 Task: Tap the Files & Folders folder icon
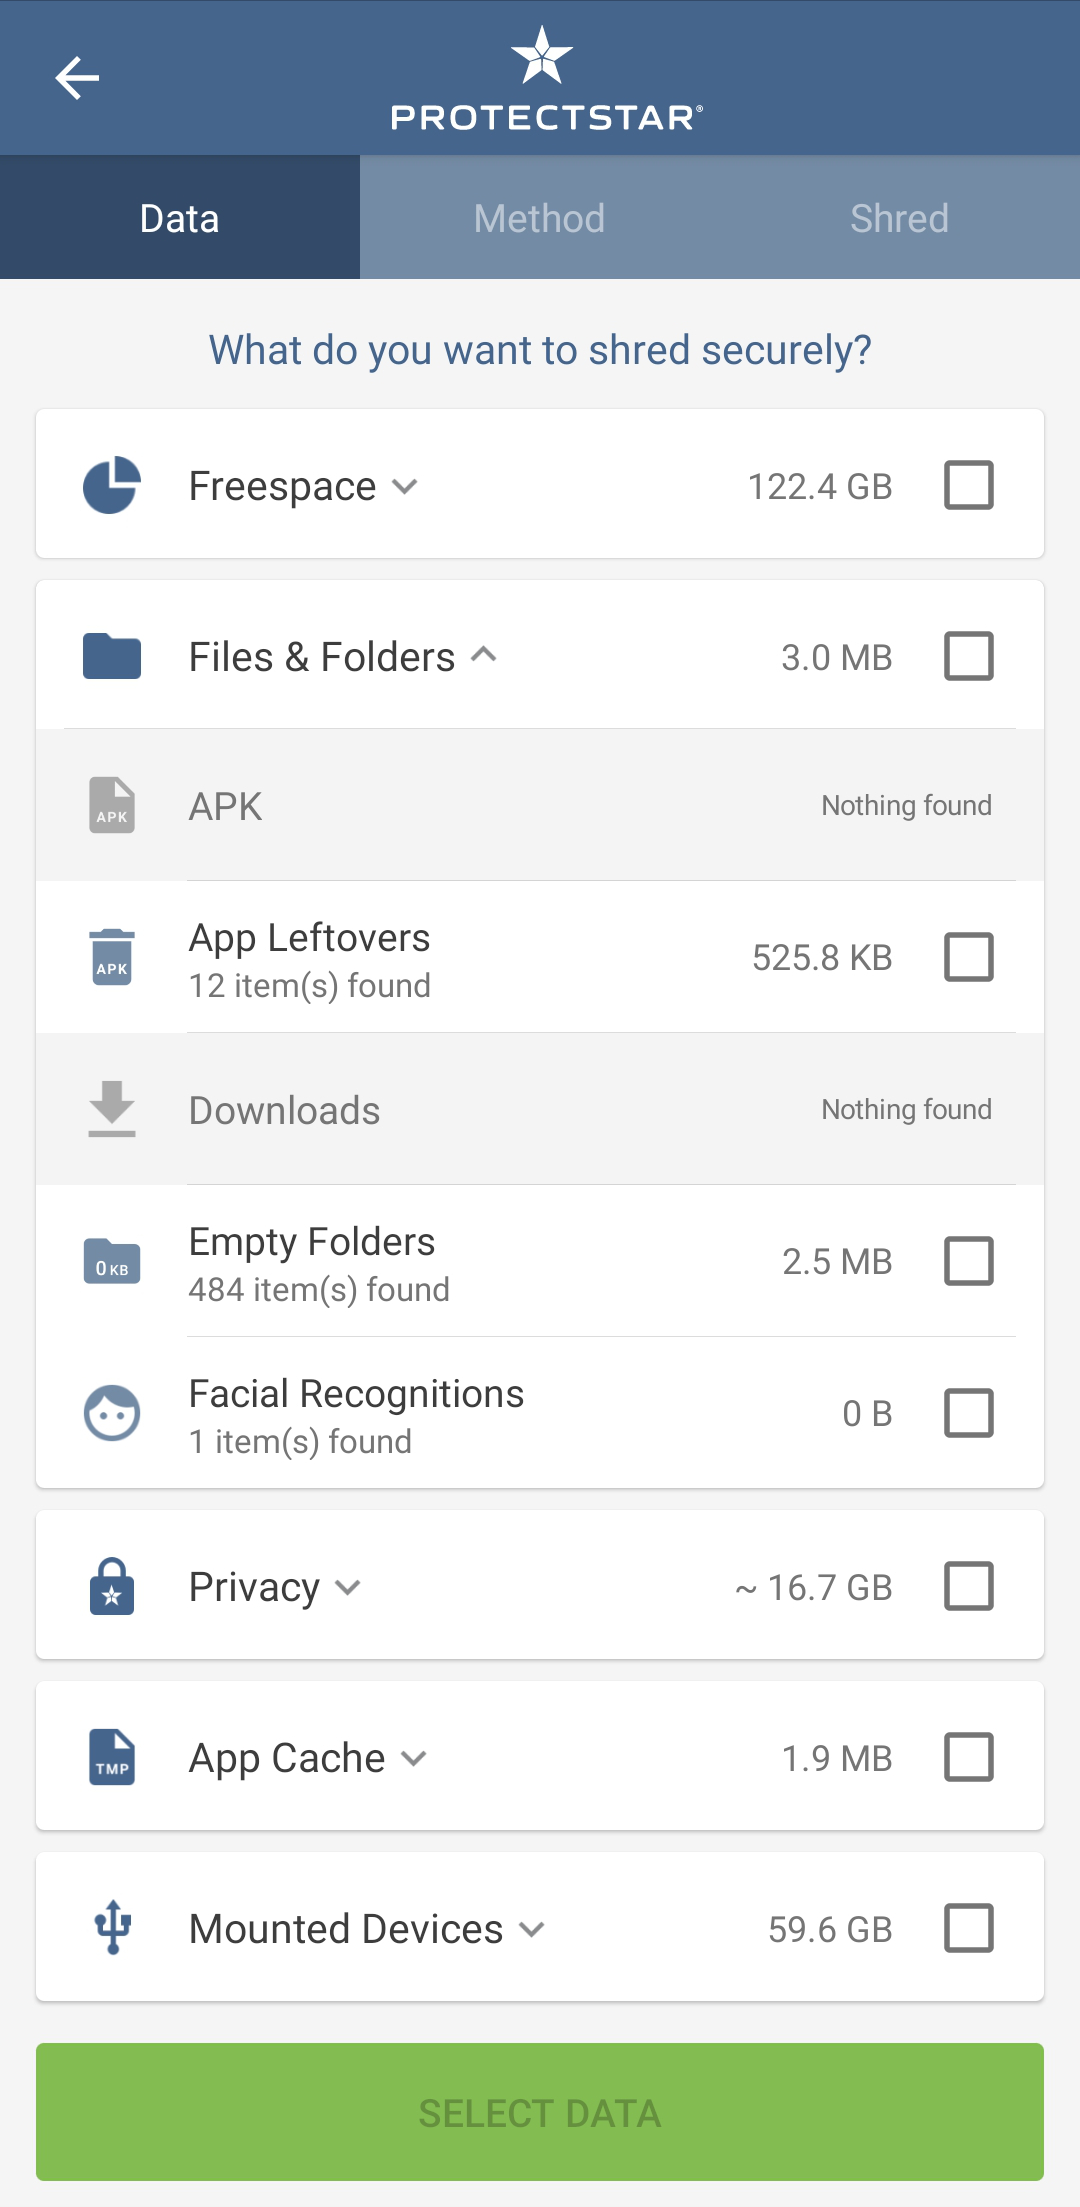click(112, 656)
